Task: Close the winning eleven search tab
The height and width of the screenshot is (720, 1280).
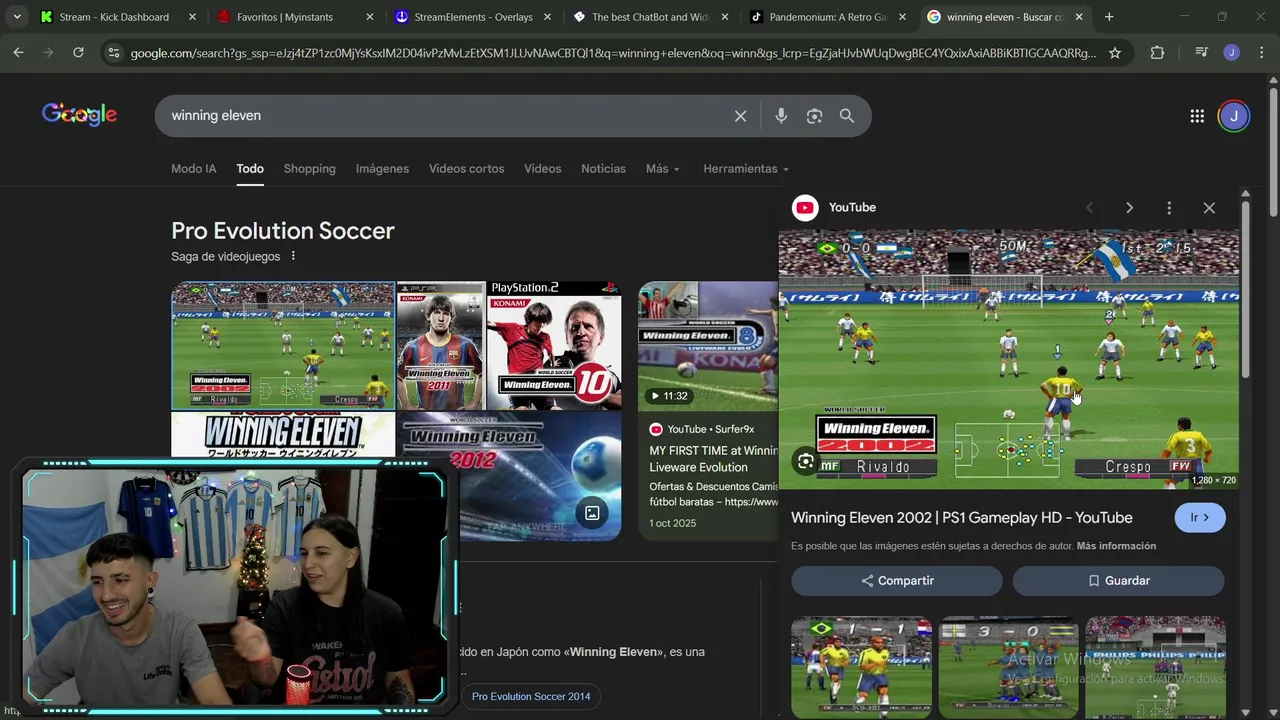Action: 1079,17
